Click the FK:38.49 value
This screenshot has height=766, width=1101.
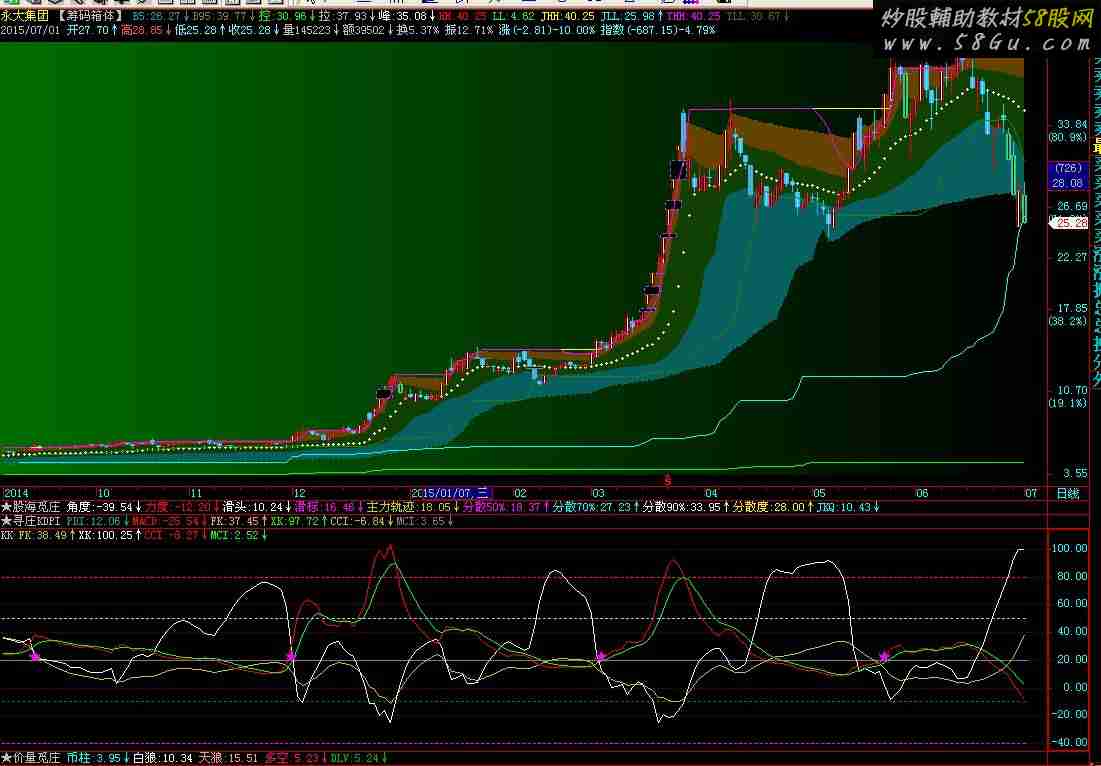point(42,535)
